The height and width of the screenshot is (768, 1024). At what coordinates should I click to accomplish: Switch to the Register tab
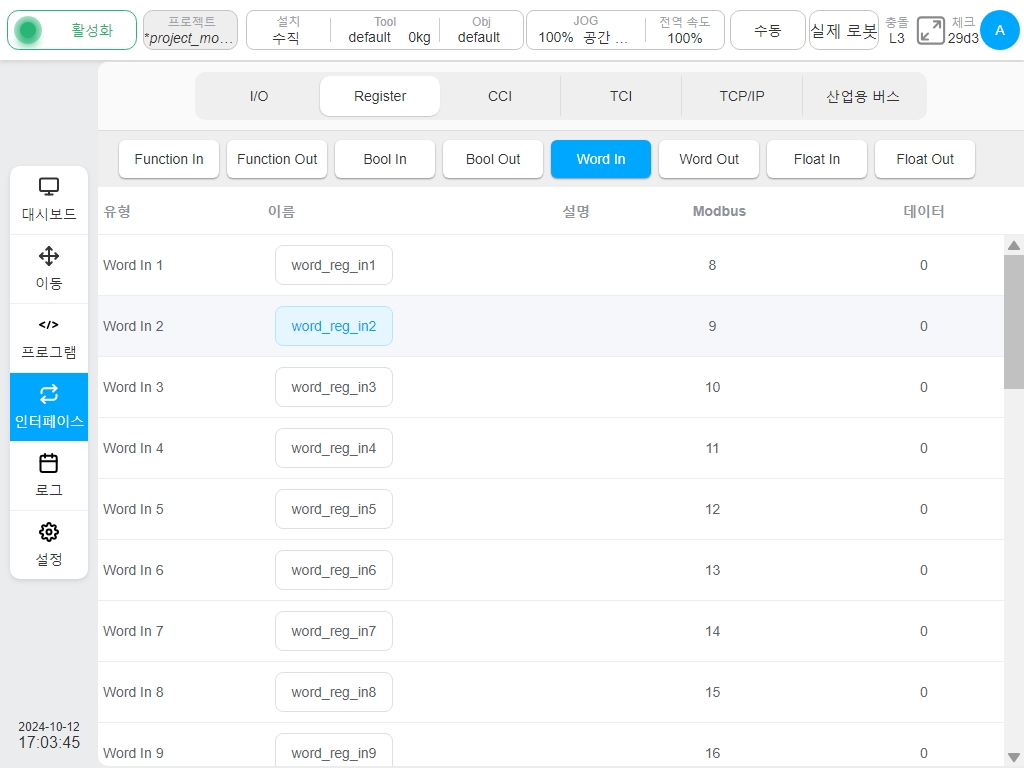[x=379, y=96]
